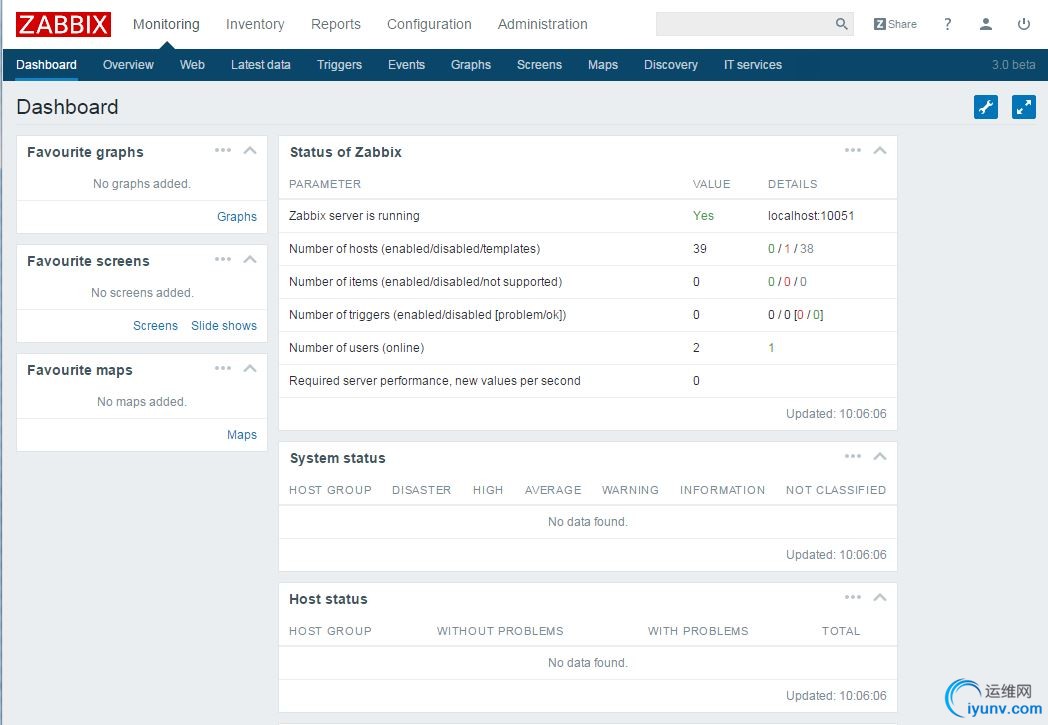The image size is (1048, 725).
Task: Collapse the Favourite screens widget
Action: click(x=250, y=260)
